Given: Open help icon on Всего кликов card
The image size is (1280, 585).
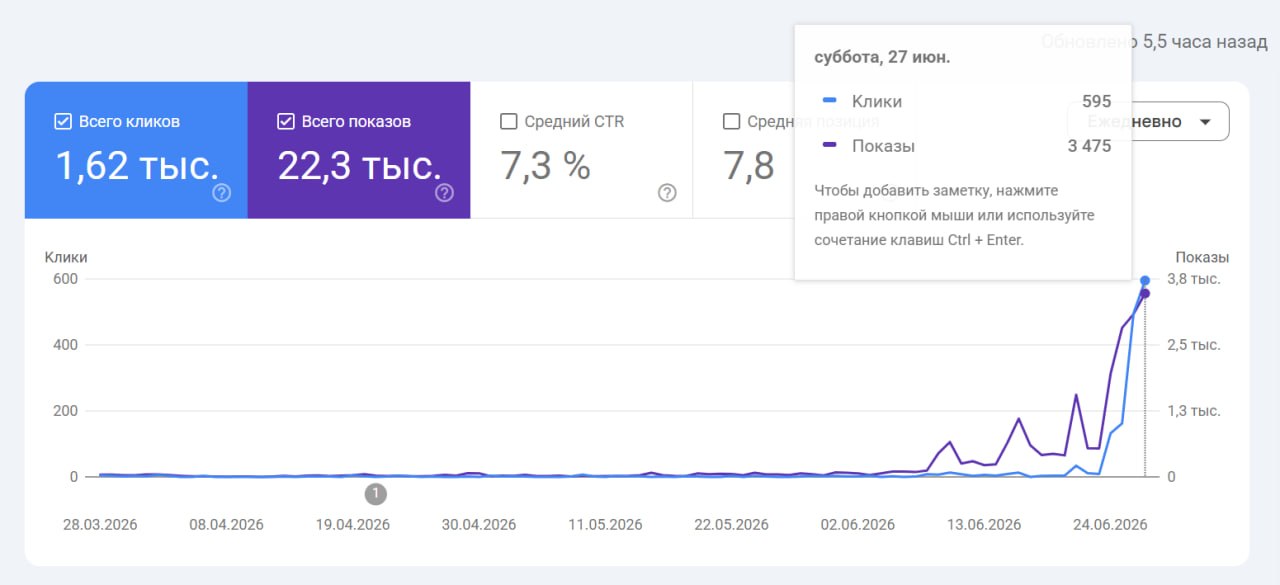Looking at the screenshot, I should click(222, 193).
